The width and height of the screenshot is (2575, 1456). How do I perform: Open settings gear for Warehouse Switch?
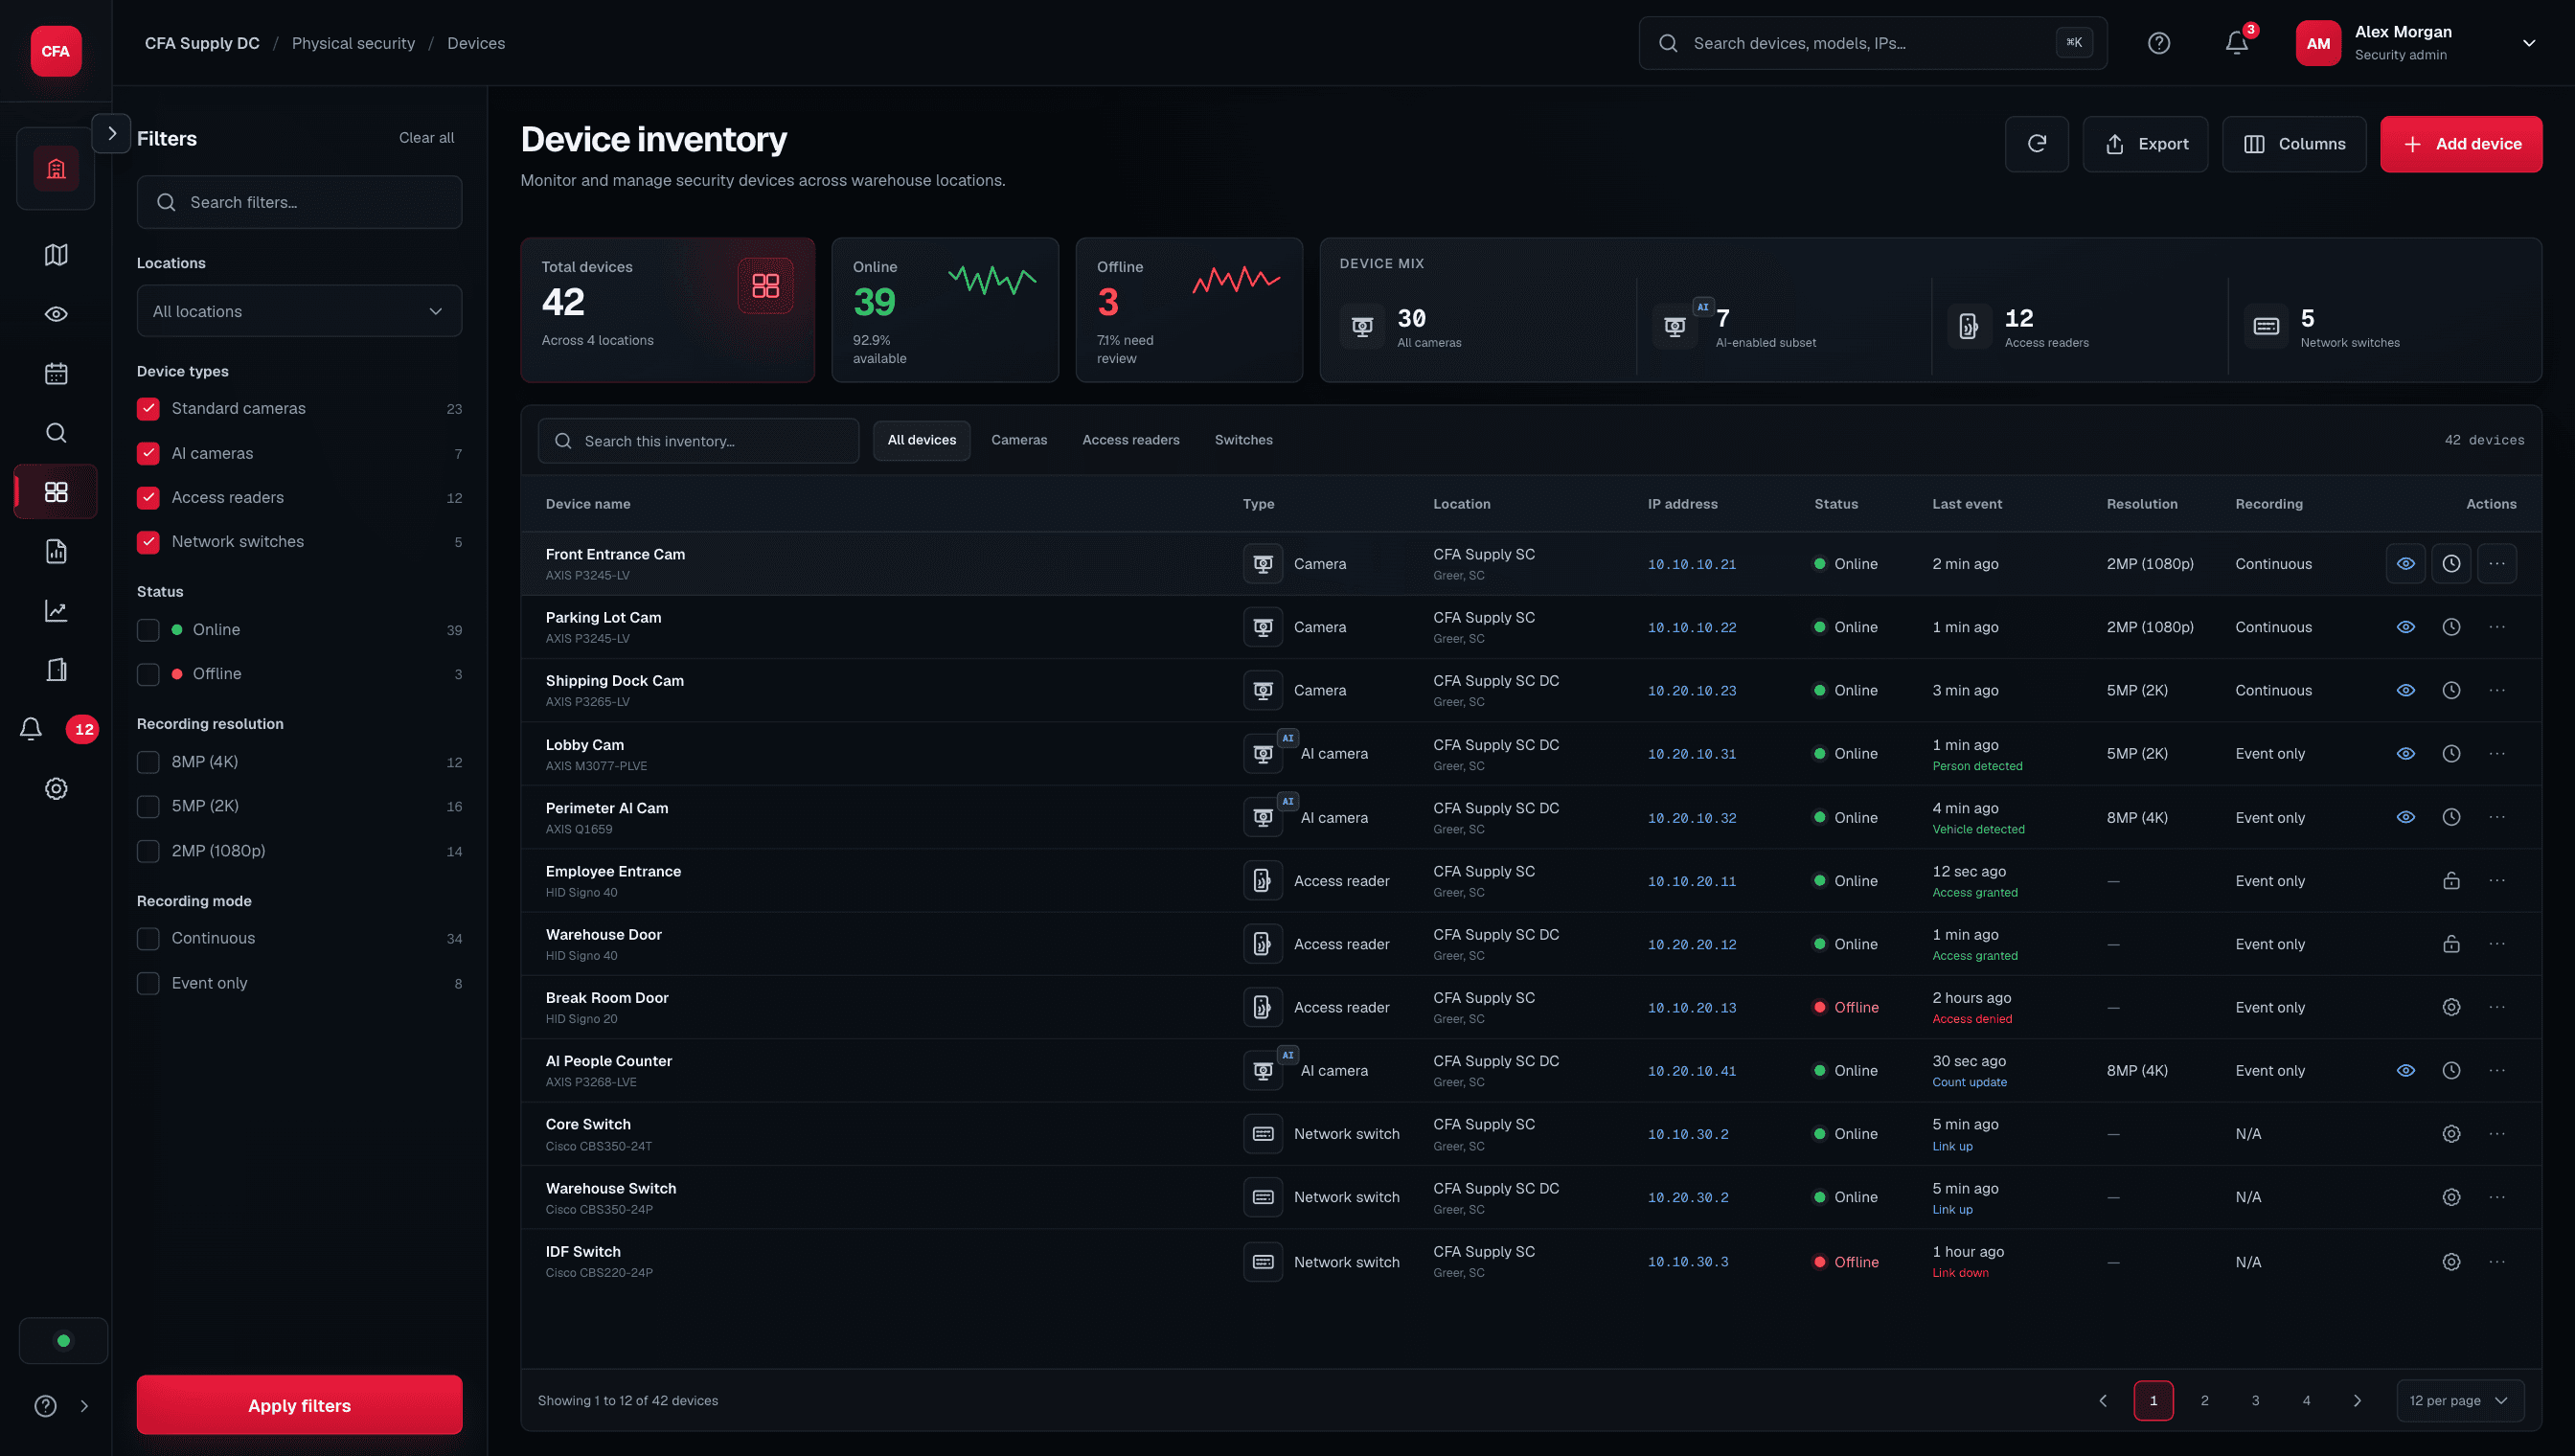click(2451, 1197)
